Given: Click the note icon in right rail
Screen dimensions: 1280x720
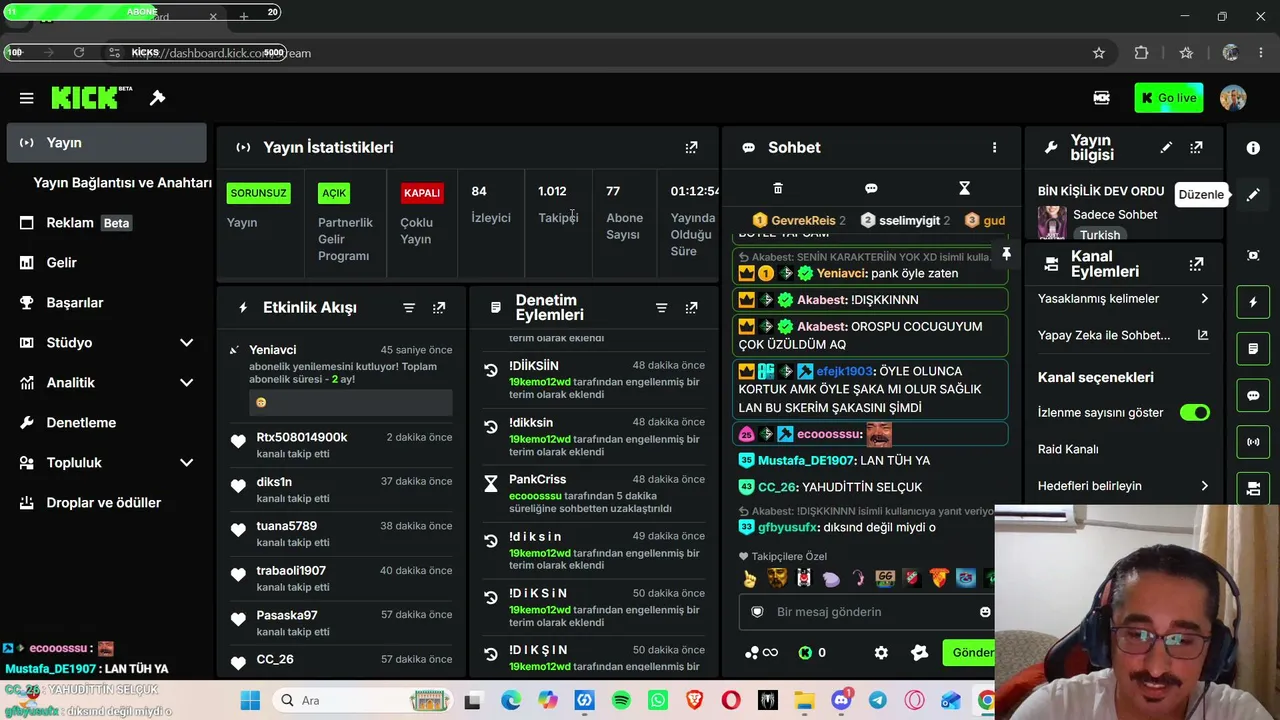Looking at the screenshot, I should pyautogui.click(x=1253, y=349).
